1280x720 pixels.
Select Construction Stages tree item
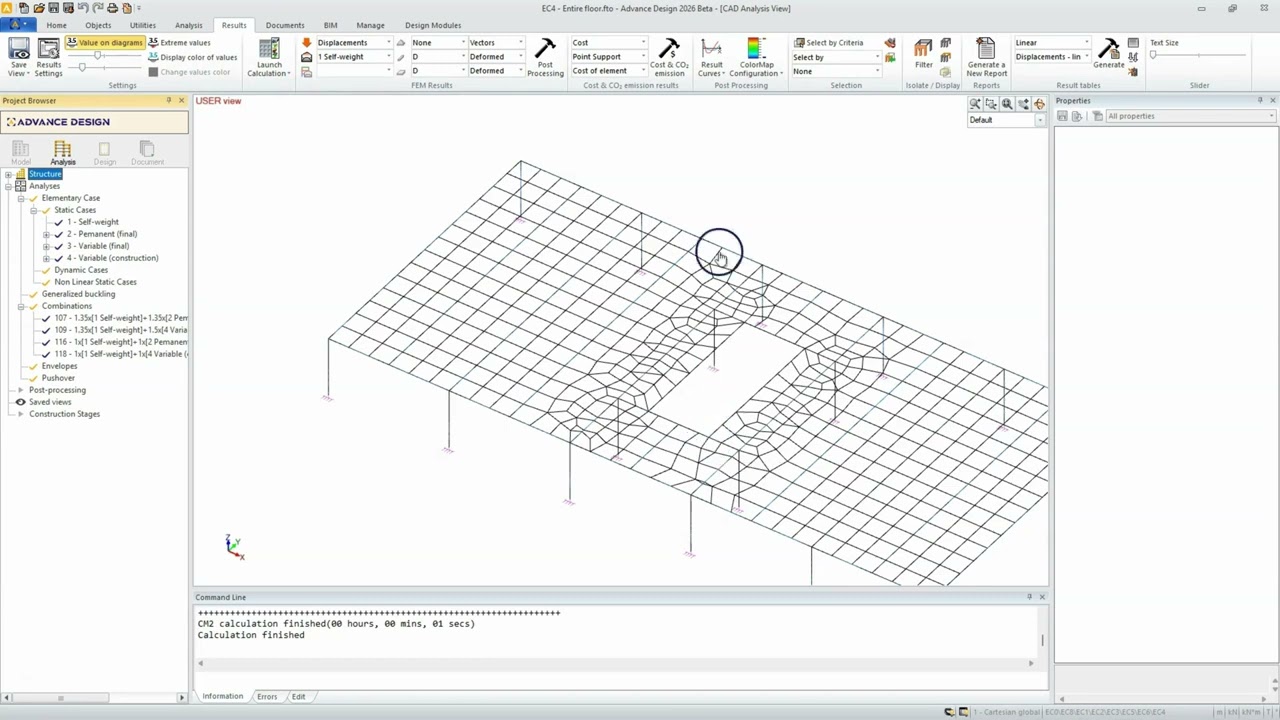tap(64, 414)
